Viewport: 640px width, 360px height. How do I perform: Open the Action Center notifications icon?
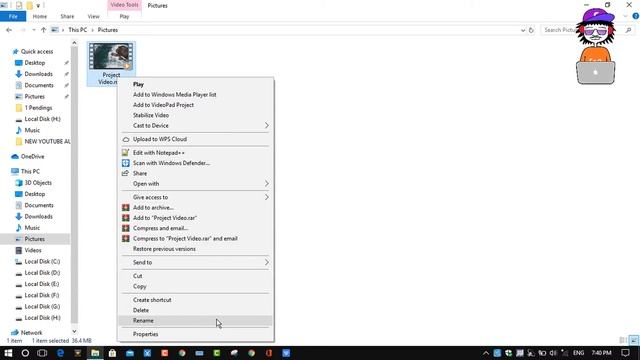626,353
